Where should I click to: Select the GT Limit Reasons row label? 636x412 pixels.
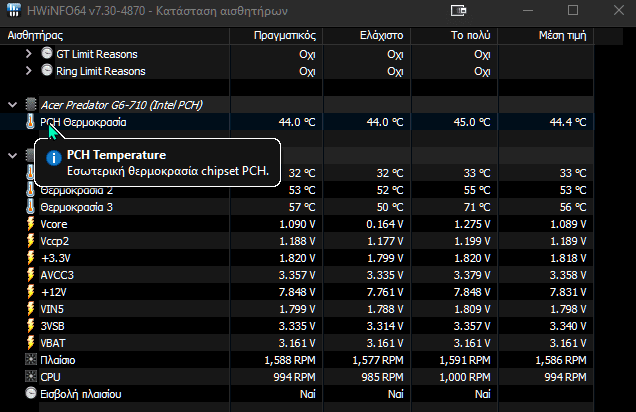tap(97, 54)
